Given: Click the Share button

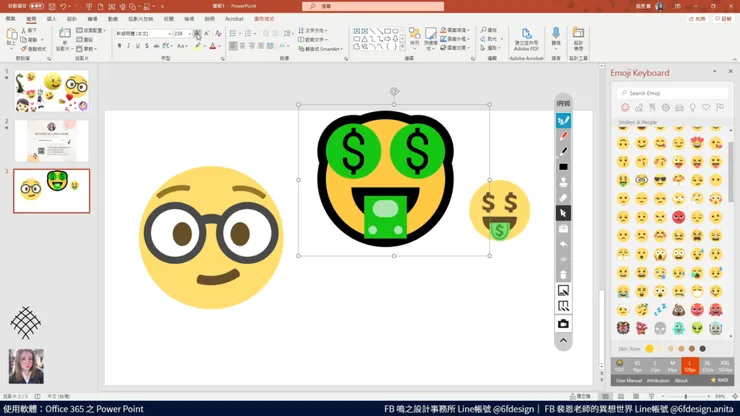Looking at the screenshot, I should tap(697, 19).
